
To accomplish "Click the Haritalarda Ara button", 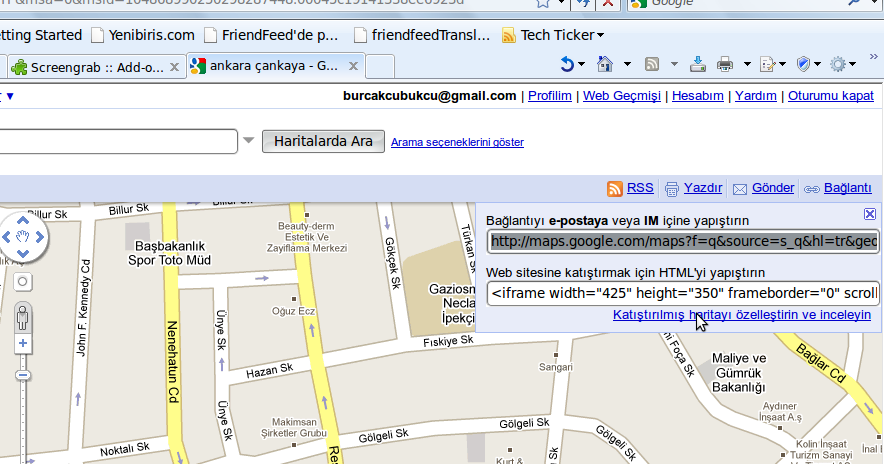I will point(323,142).
